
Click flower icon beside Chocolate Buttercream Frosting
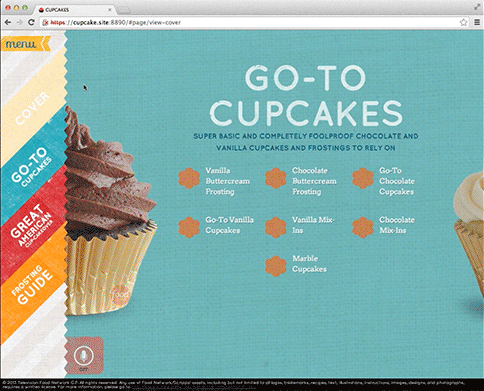pos(276,178)
